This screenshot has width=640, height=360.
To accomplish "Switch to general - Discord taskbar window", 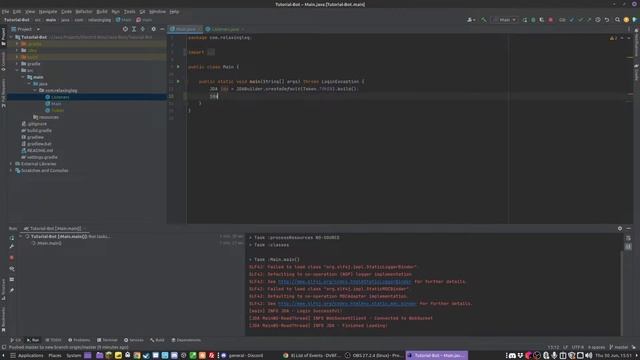I will tap(242, 356).
